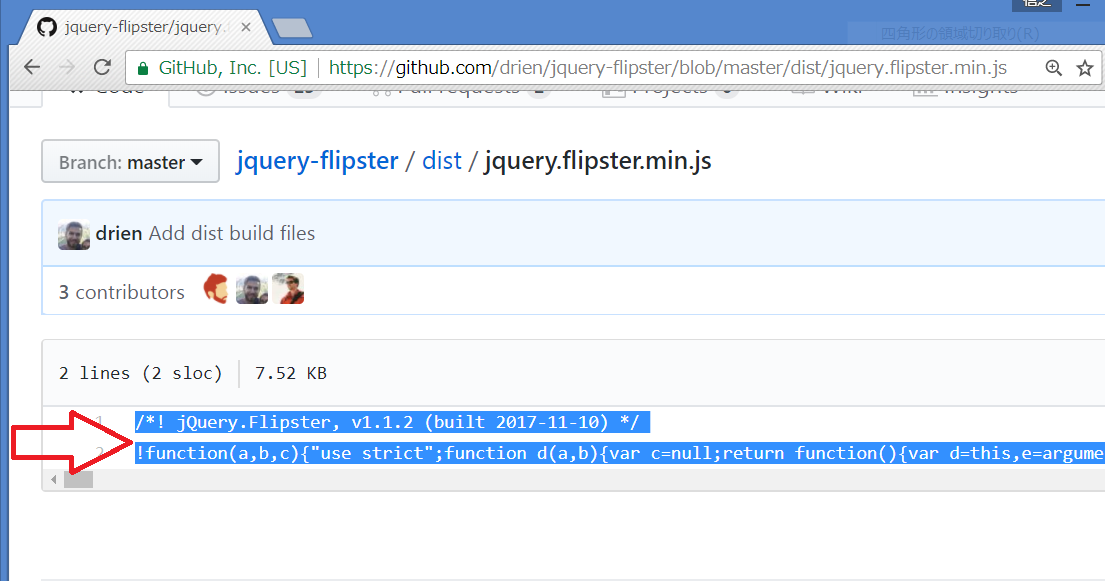Viewport: 1105px width, 581px height.
Task: Click the horizontal scrollbar thumb in code view
Action: point(78,479)
